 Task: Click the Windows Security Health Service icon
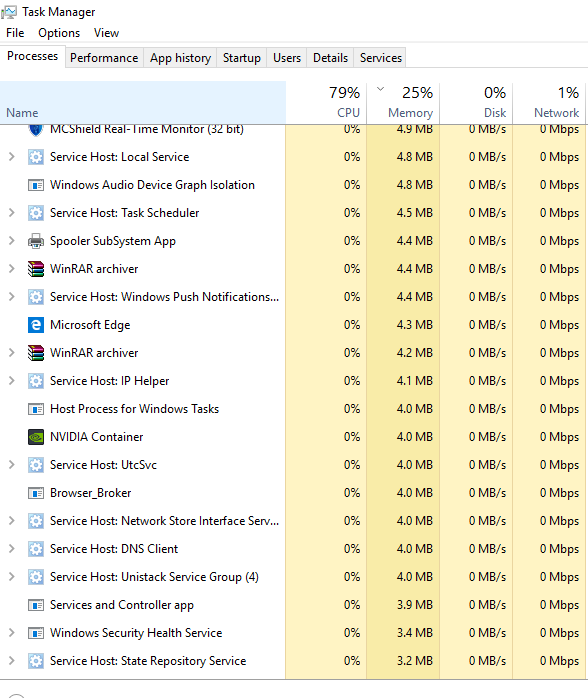point(36,633)
